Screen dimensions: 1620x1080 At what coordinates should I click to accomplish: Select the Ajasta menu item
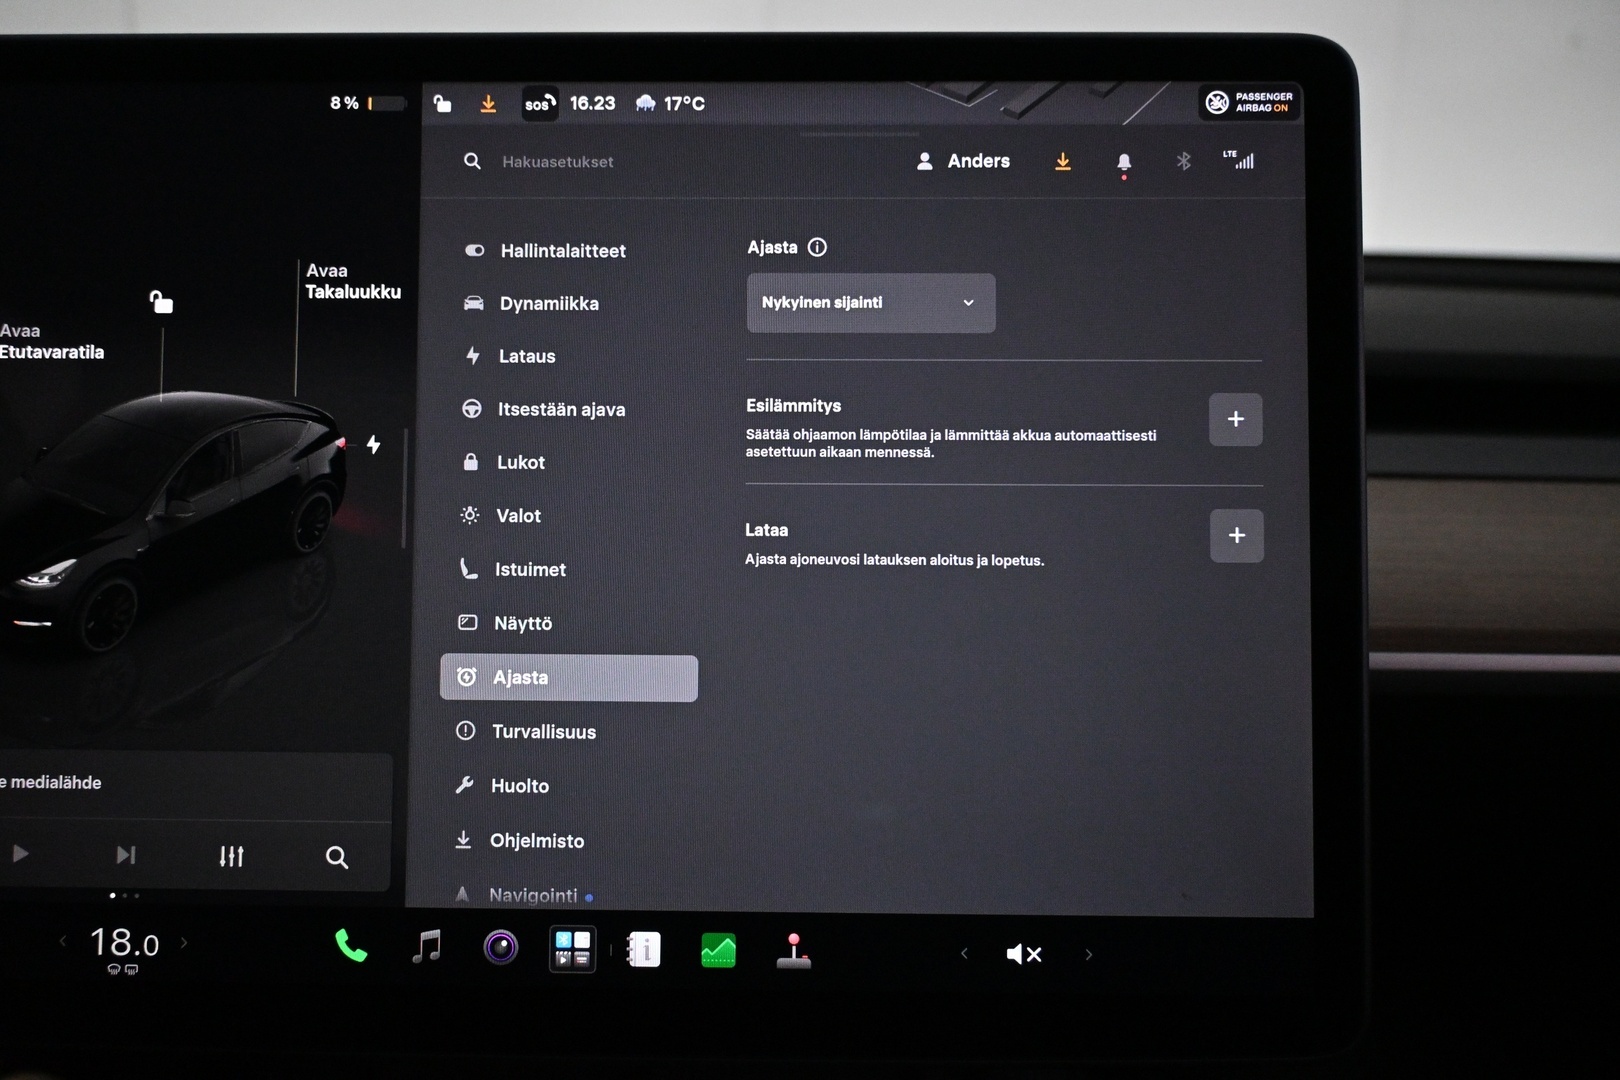pyautogui.click(x=569, y=678)
